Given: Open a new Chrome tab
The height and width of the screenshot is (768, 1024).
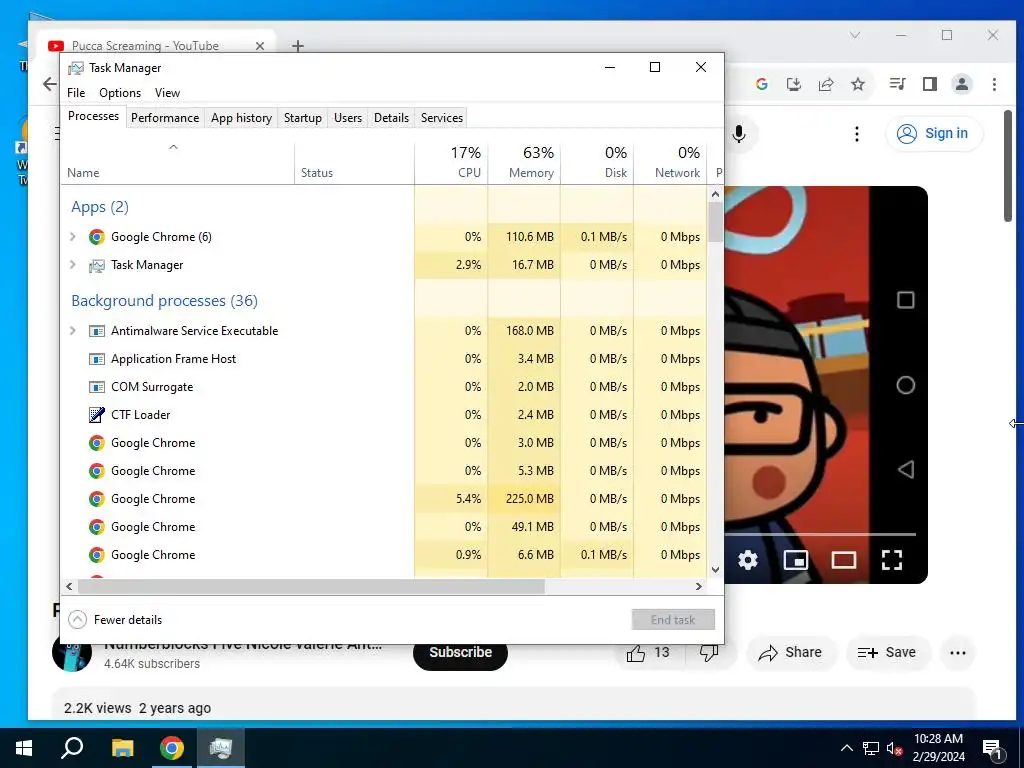Looking at the screenshot, I should [x=298, y=46].
